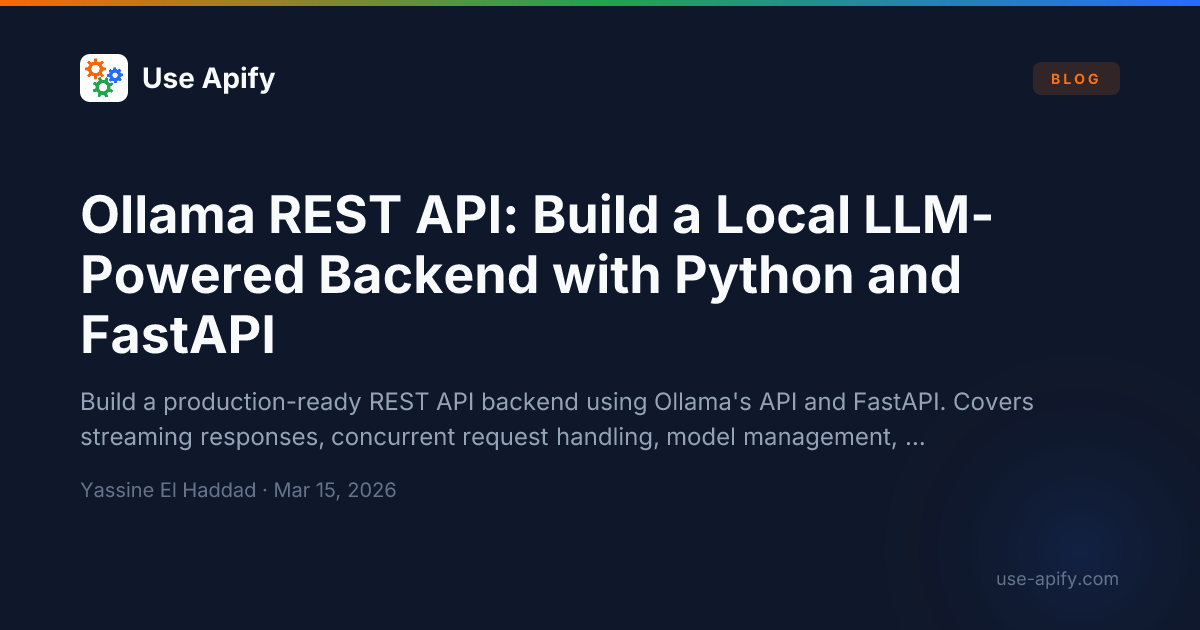Visit the use-apify.com link
Image resolution: width=1200 pixels, height=630 pixels.
[x=1058, y=579]
